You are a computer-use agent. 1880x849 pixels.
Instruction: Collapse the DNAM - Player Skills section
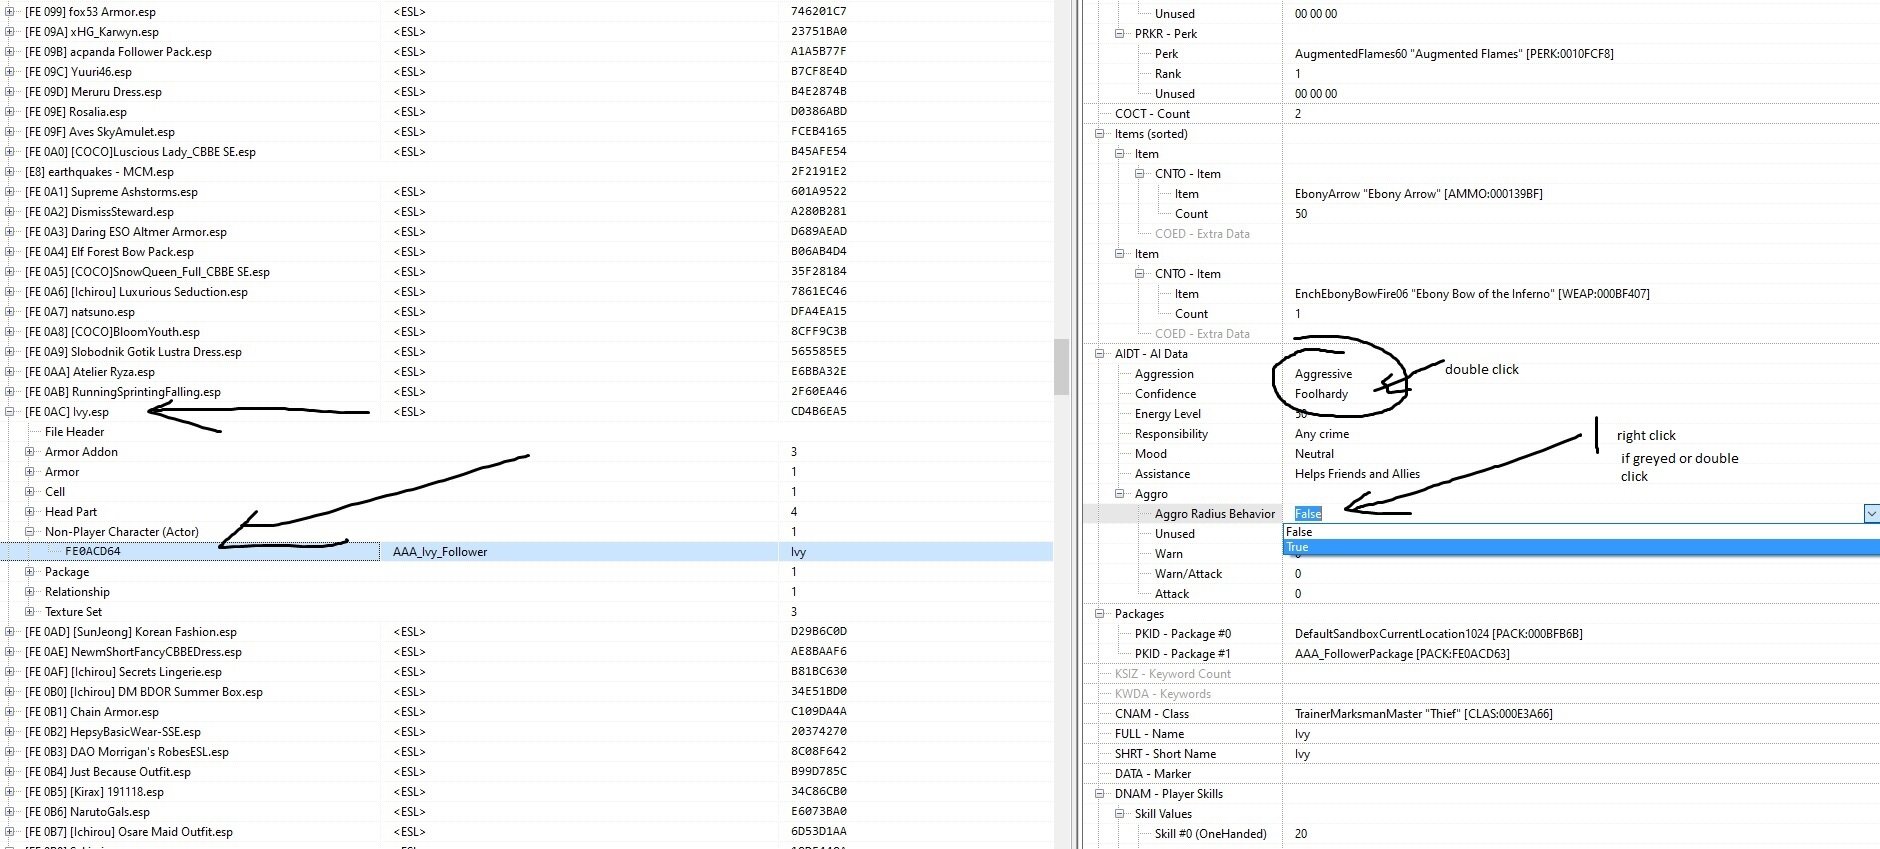[1100, 794]
